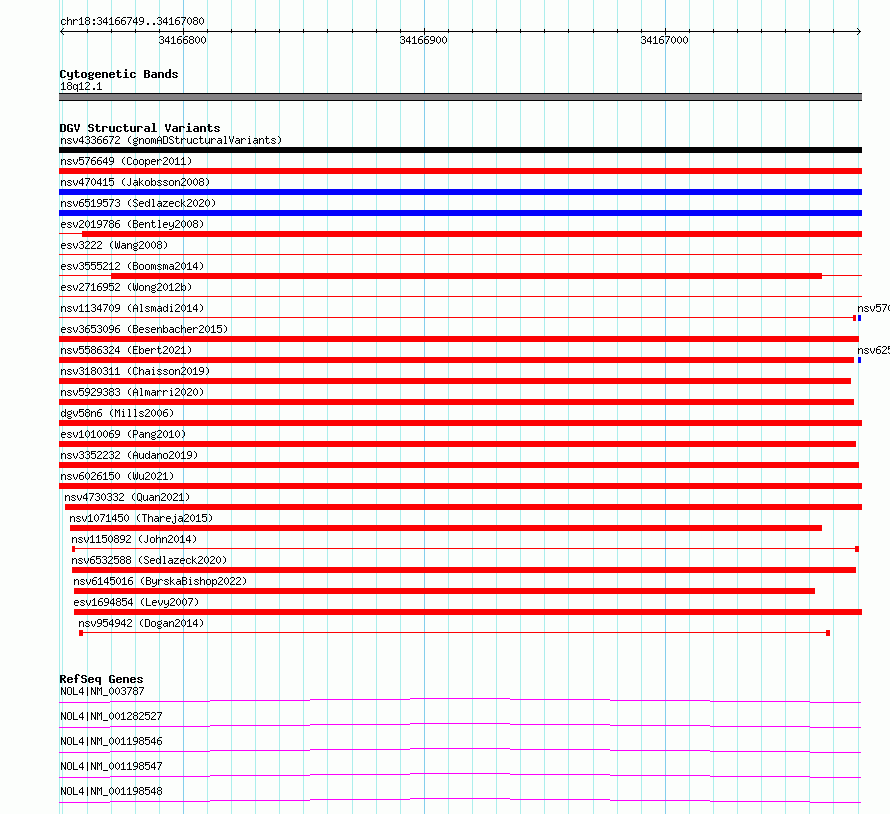Click the red bar under esv1694854 Levy2007

point(468,612)
